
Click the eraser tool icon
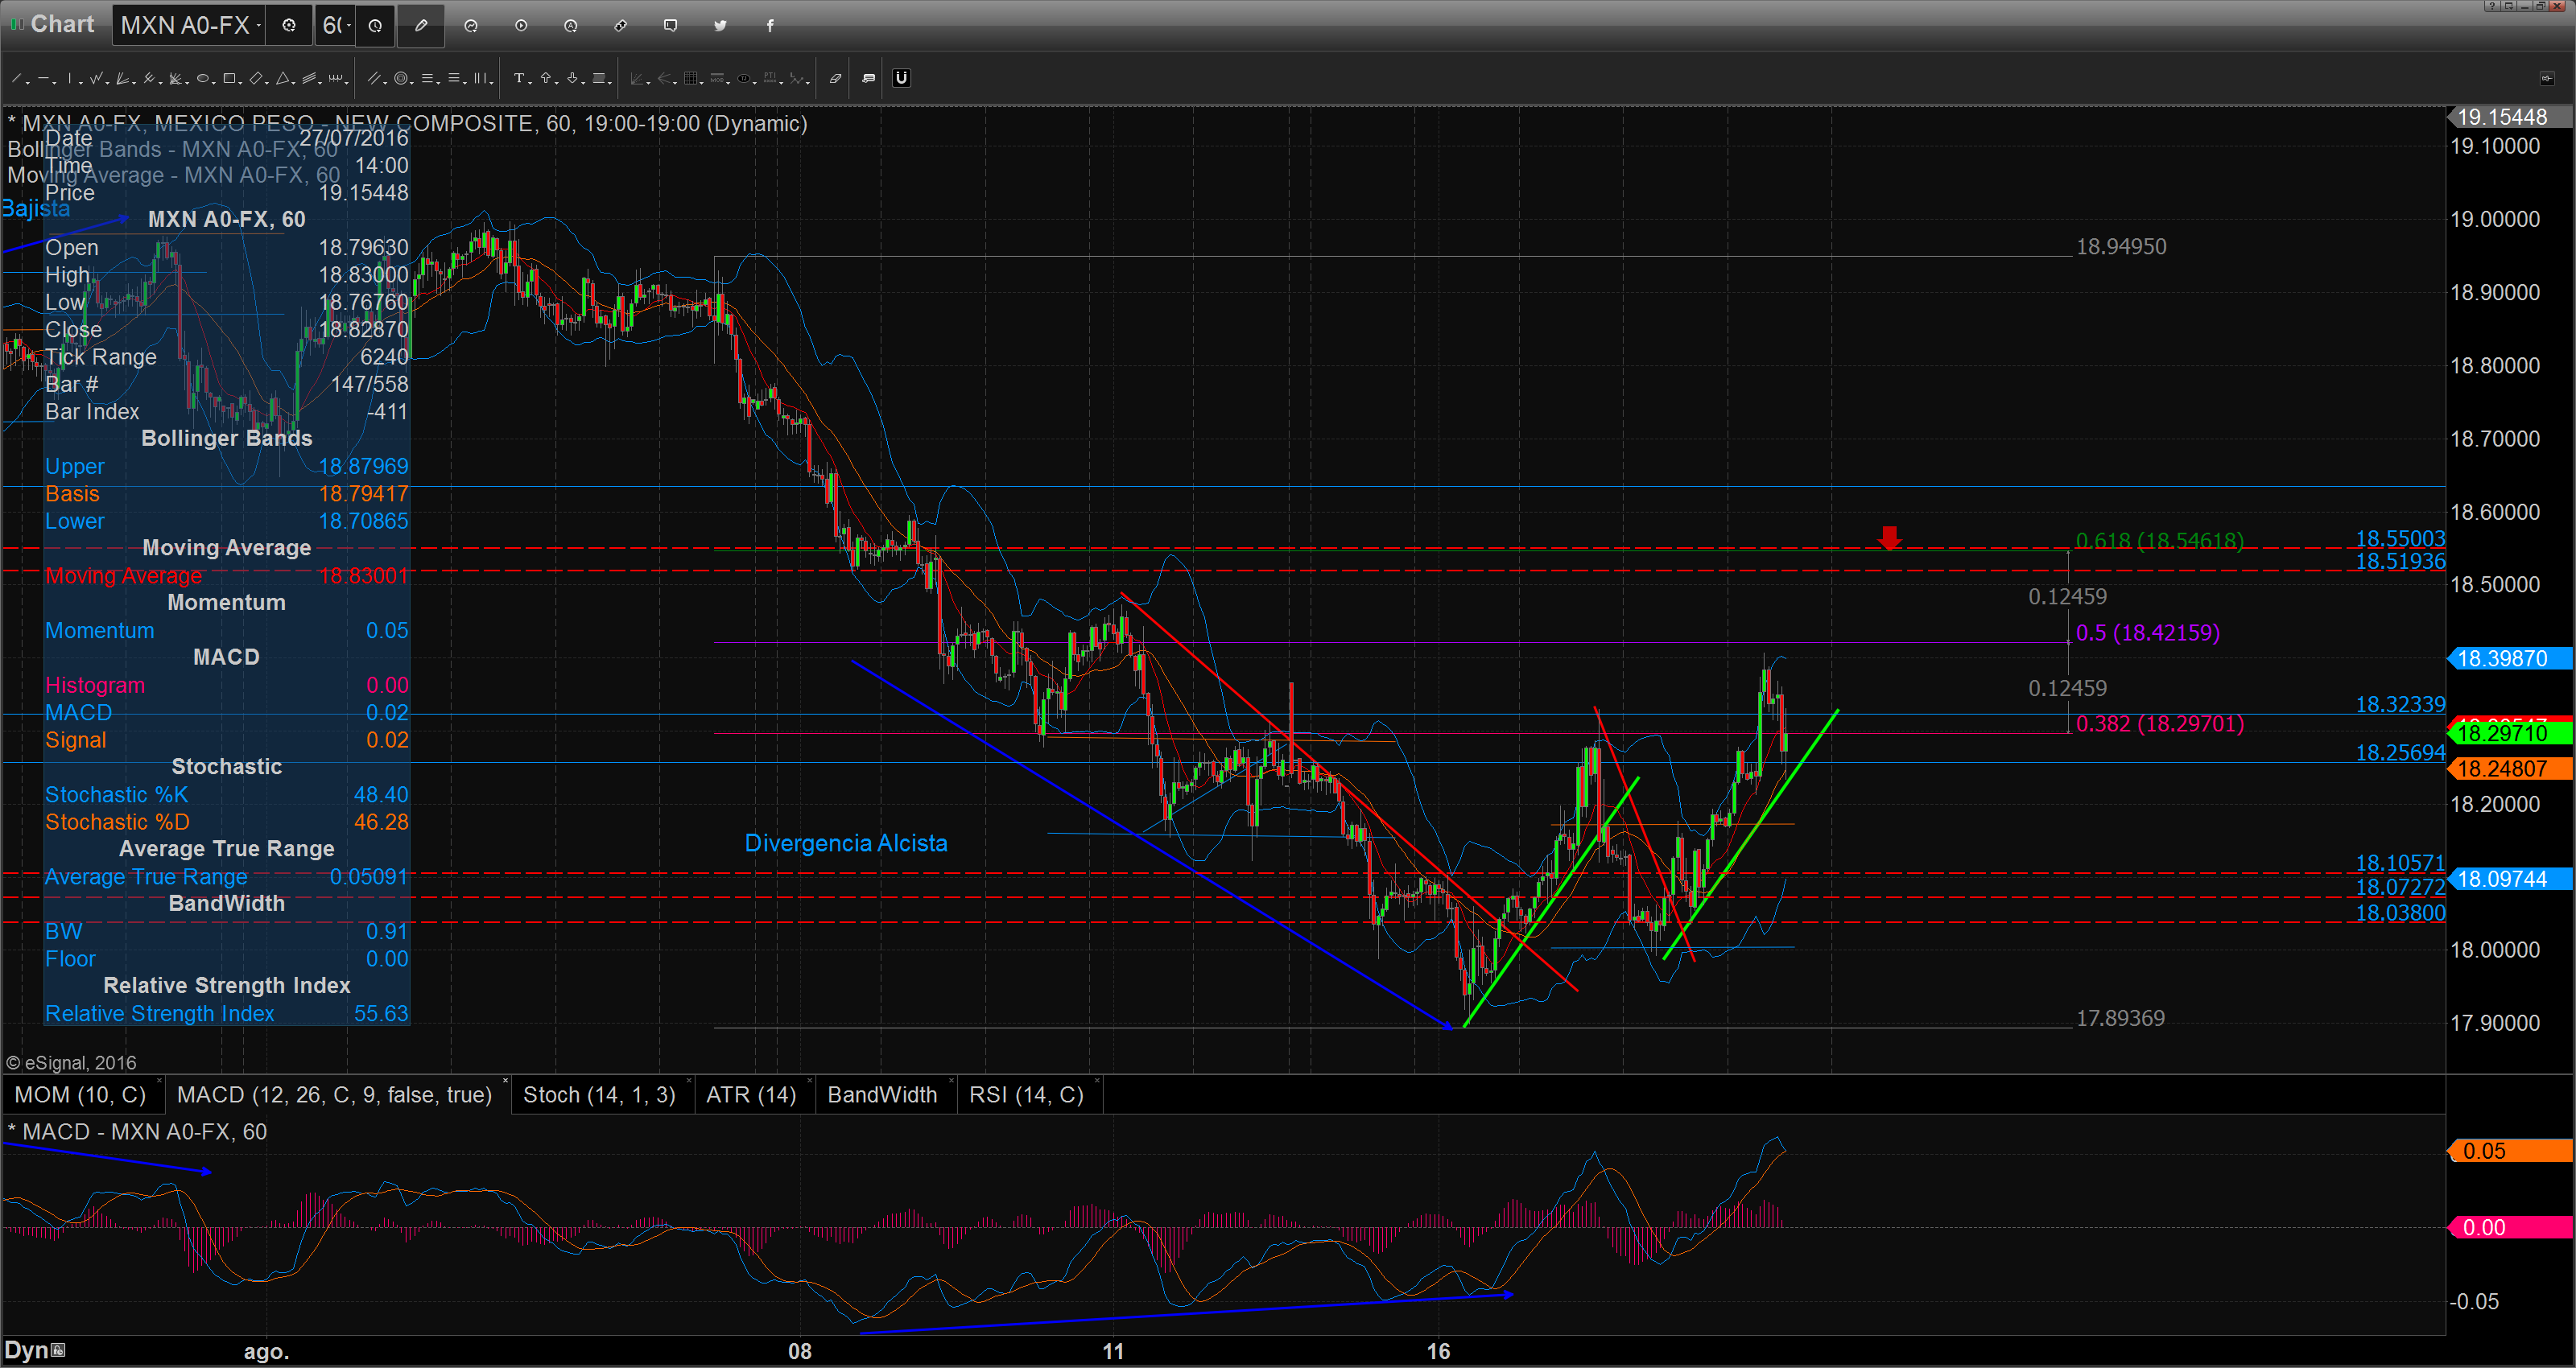[836, 78]
